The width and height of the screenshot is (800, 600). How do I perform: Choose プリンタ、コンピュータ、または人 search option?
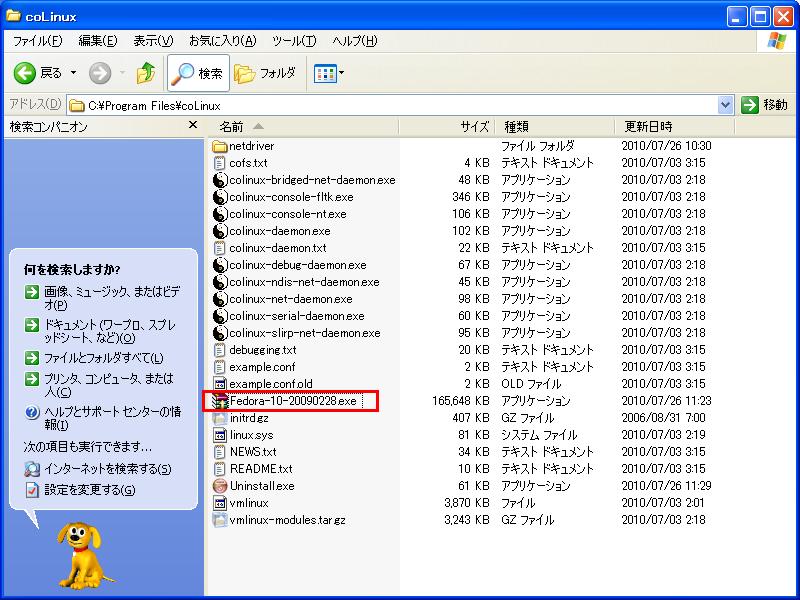pos(109,385)
